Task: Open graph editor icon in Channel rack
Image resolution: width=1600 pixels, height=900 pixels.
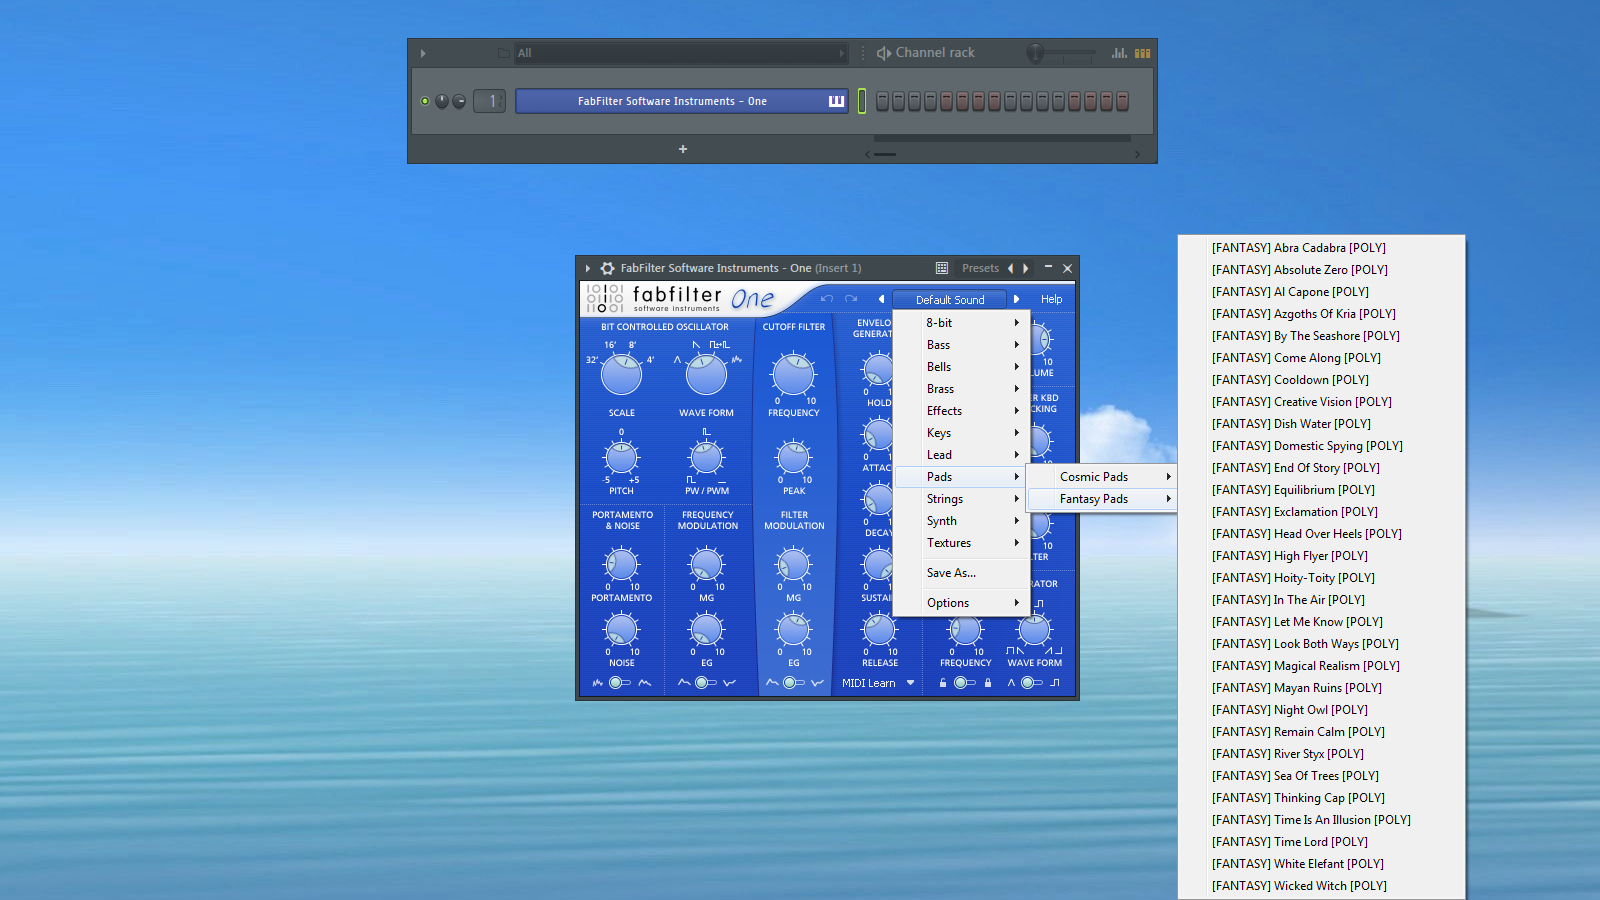Action: (x=1119, y=53)
